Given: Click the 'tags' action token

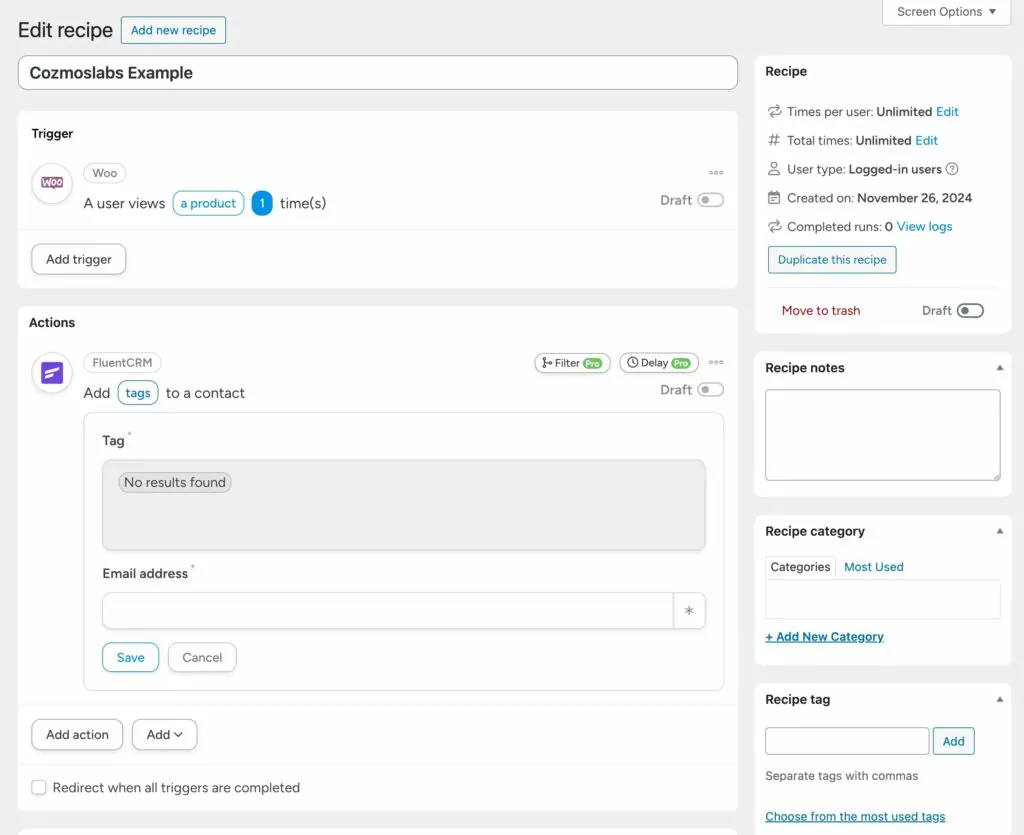Looking at the screenshot, I should point(138,393).
